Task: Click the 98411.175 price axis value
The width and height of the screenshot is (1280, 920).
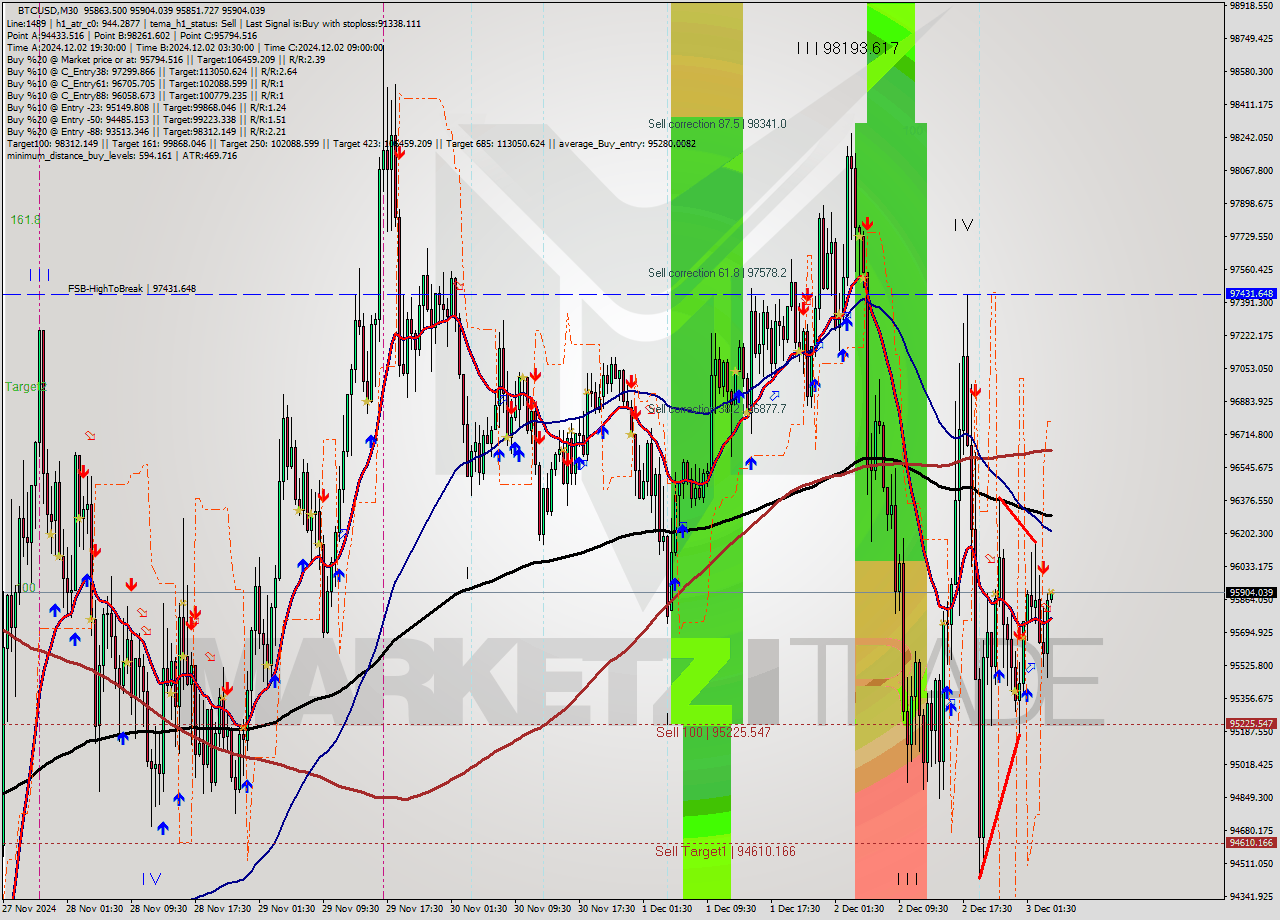Action: point(1251,105)
